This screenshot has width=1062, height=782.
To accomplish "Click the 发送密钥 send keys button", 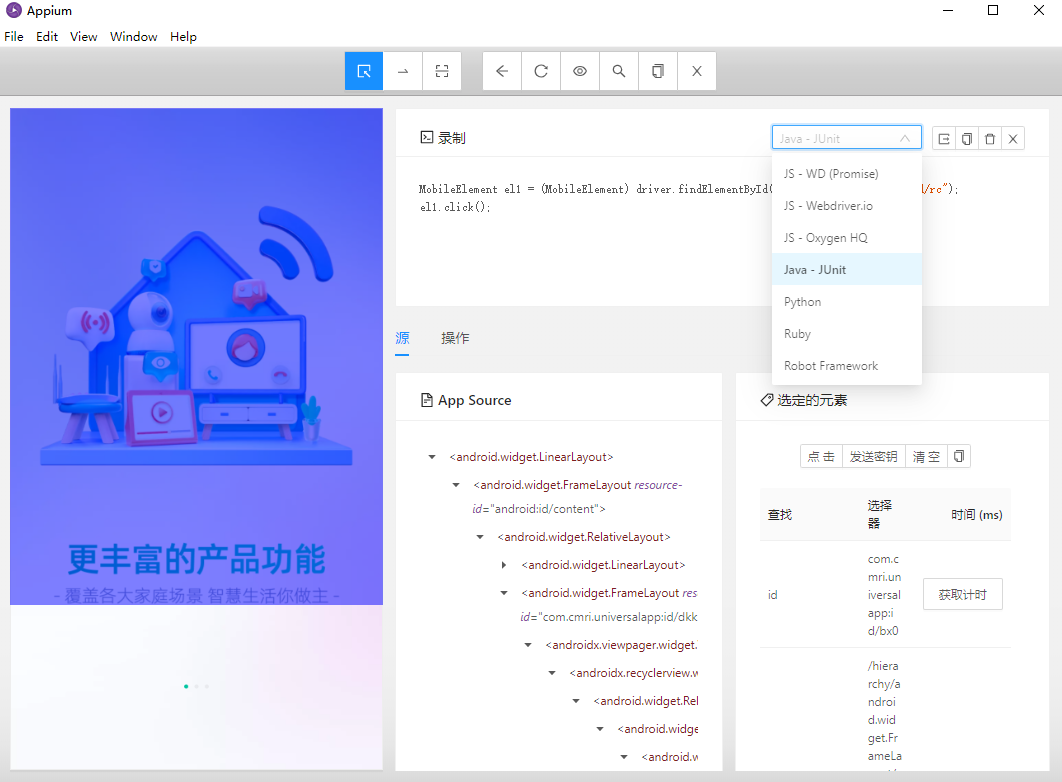I will tap(873, 456).
